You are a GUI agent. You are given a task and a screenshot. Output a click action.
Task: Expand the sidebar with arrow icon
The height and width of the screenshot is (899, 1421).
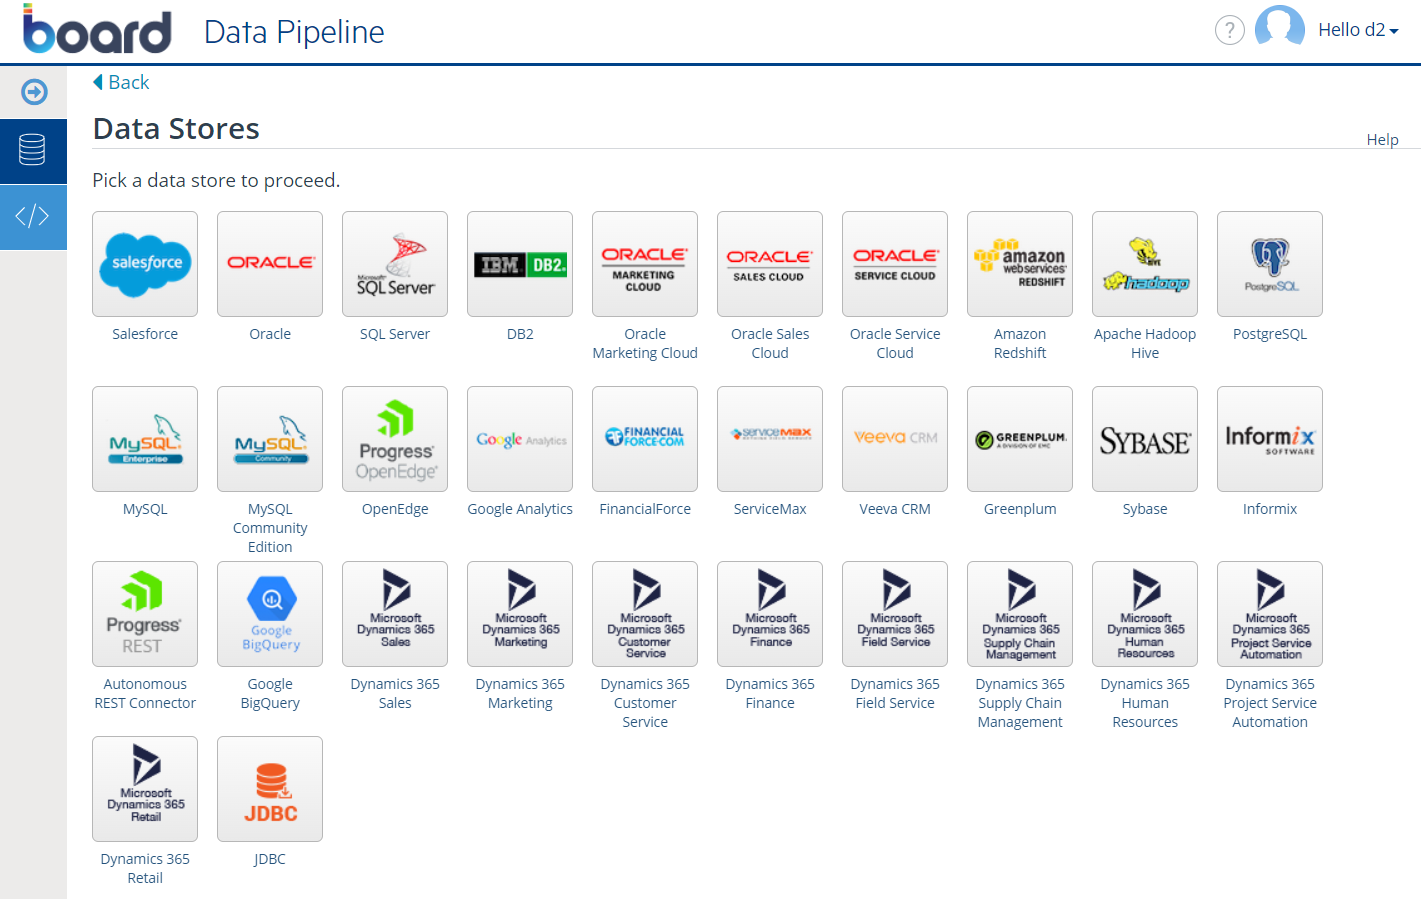click(34, 92)
